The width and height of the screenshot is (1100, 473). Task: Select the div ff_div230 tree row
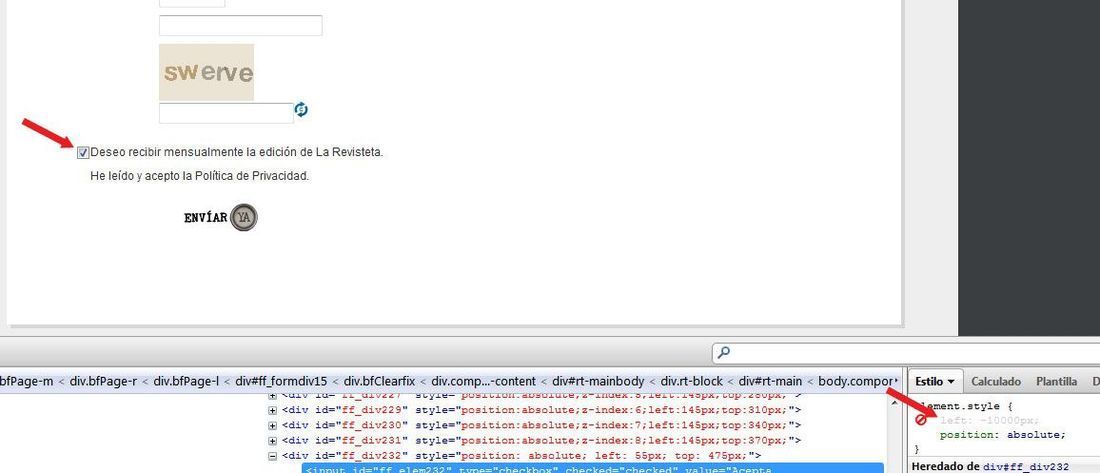point(542,425)
